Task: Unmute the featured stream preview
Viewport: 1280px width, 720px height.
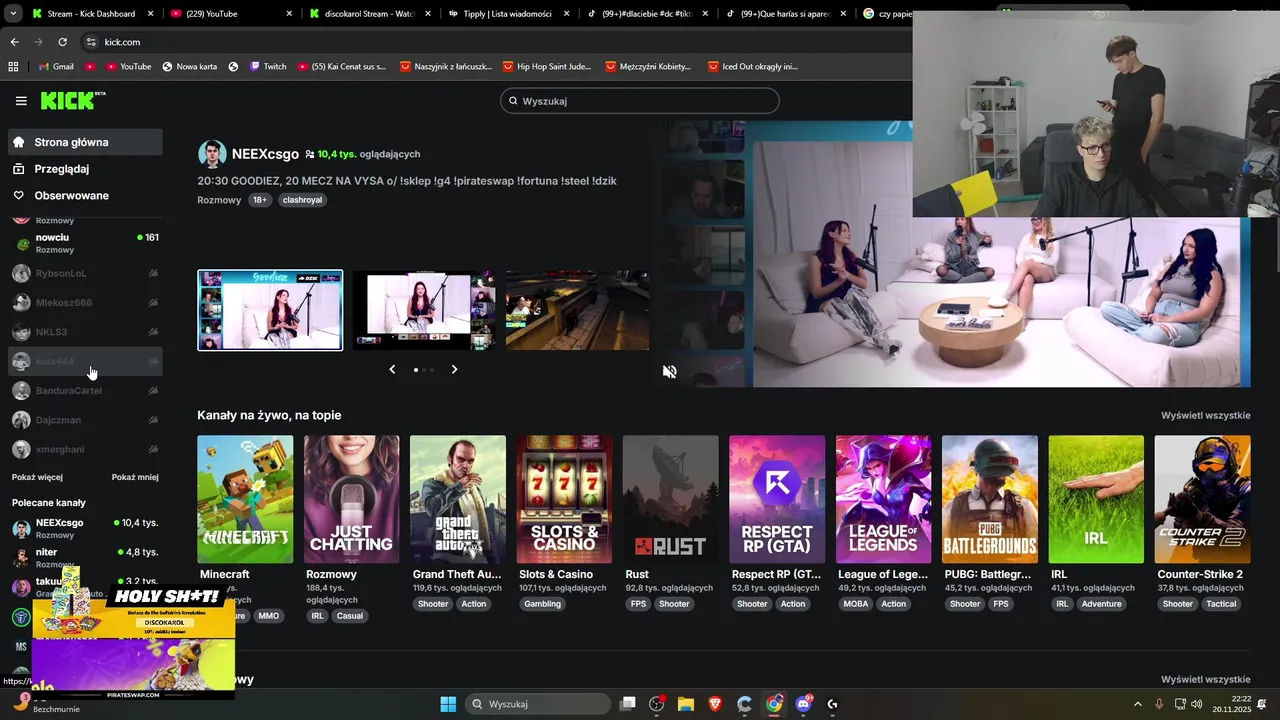Action: (670, 371)
